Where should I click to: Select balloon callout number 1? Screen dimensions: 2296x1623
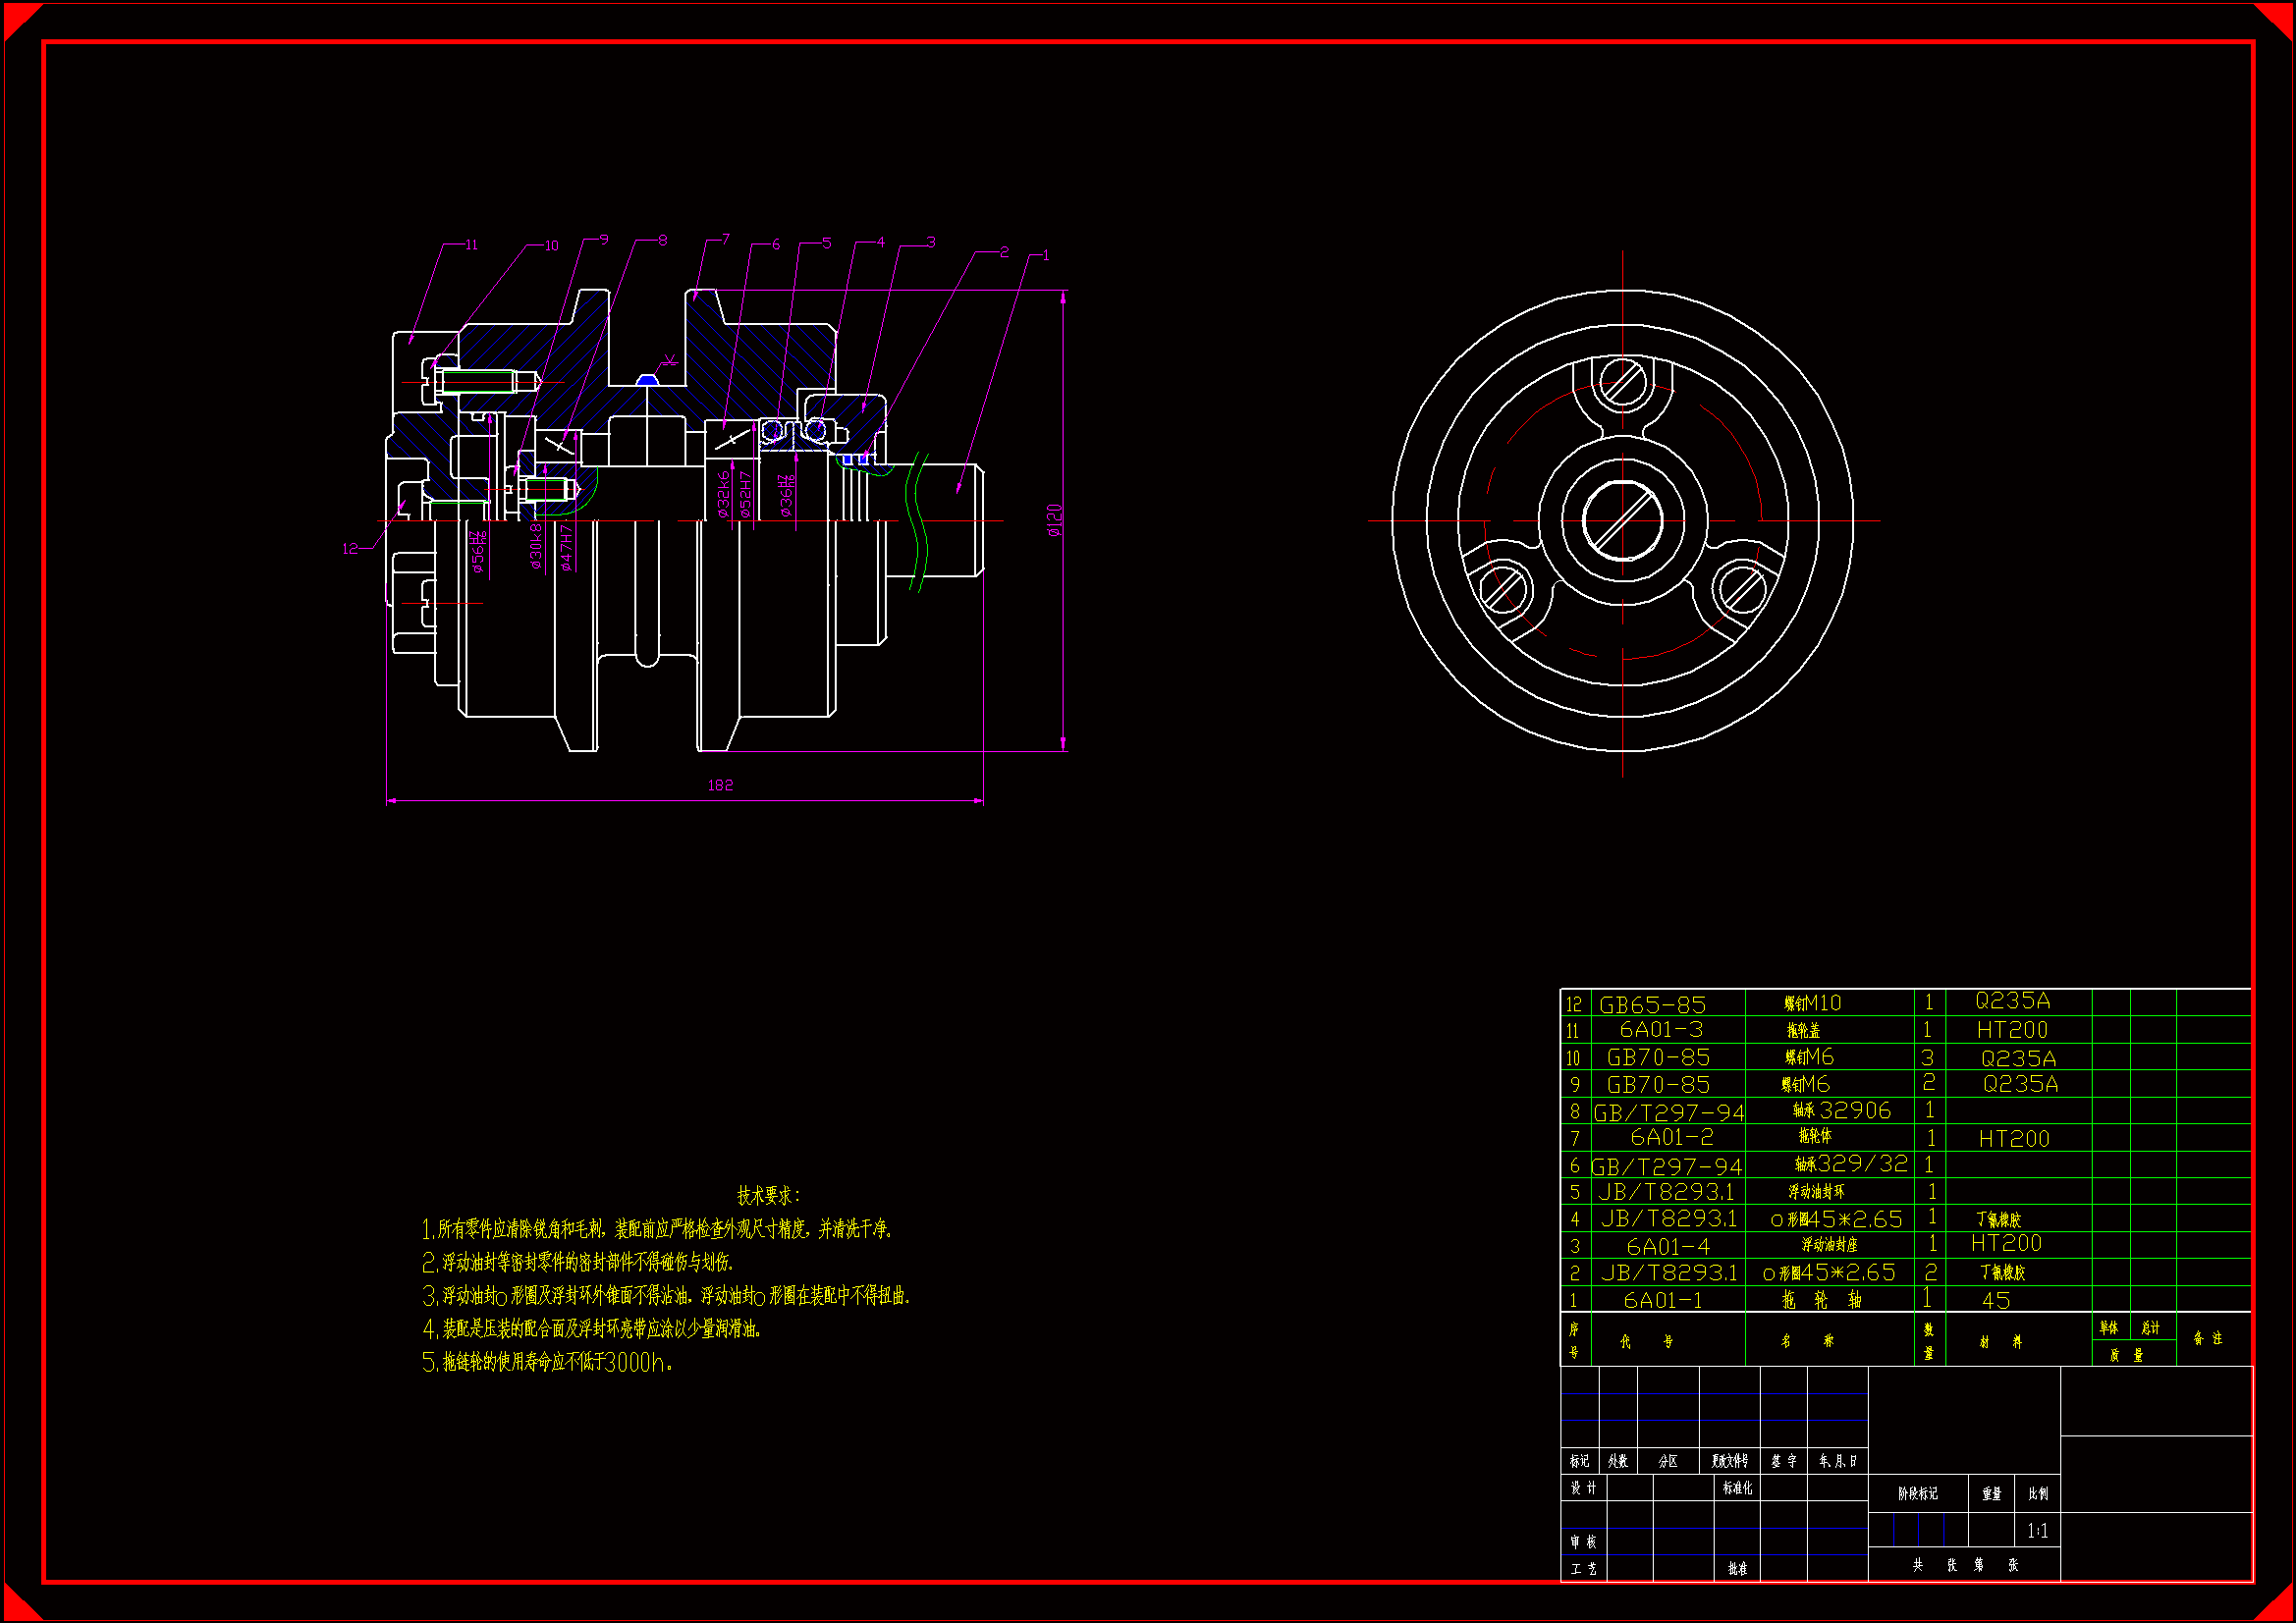pos(1045,255)
